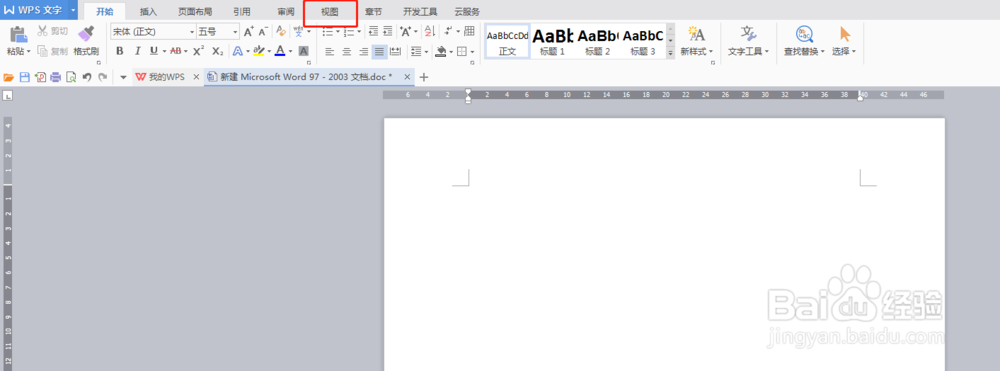Click the grow font size A+ icon
This screenshot has width=1000, height=371.
pyautogui.click(x=249, y=31)
